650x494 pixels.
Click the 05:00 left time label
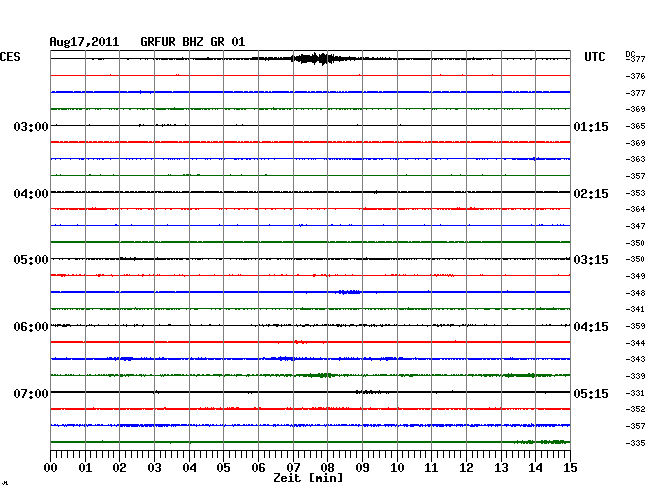tap(31, 260)
